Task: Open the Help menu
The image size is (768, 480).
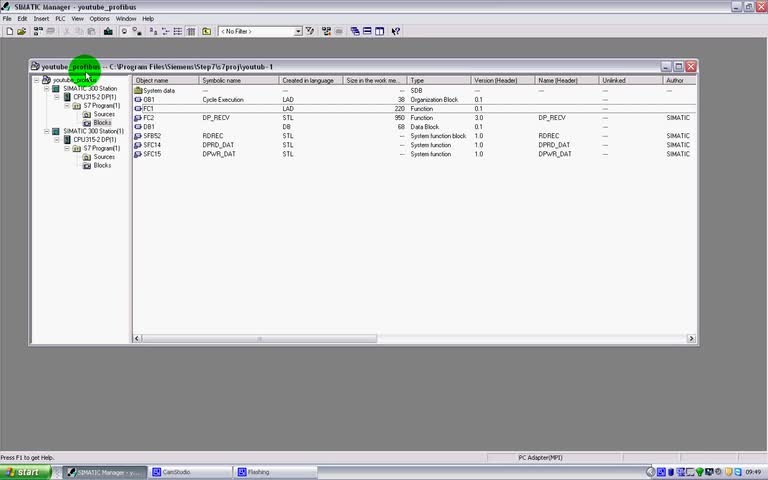Action: click(148, 19)
